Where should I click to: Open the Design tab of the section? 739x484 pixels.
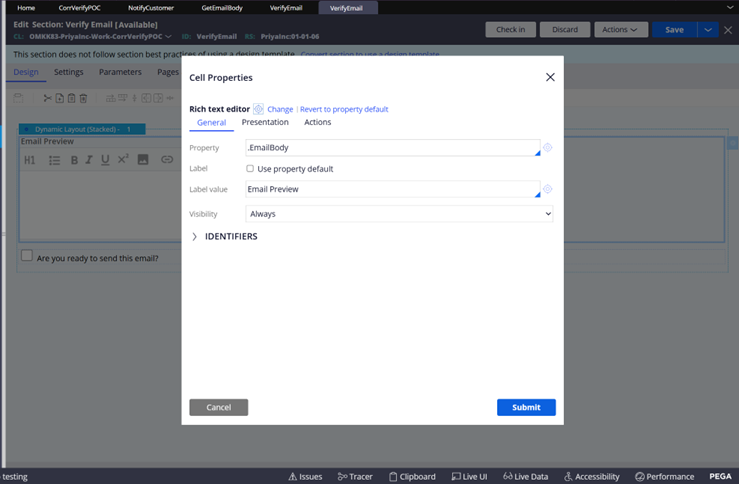(26, 72)
